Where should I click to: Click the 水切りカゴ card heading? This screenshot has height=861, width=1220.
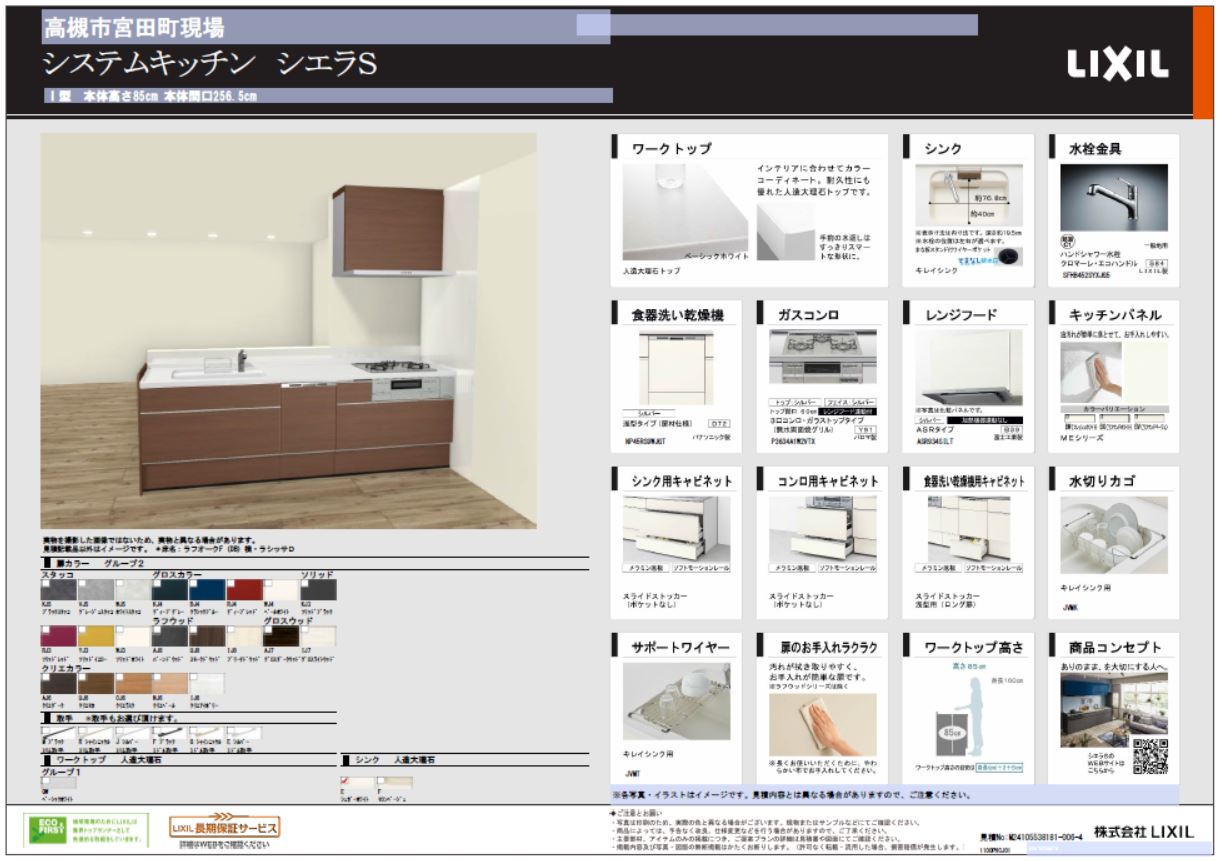click(1101, 481)
